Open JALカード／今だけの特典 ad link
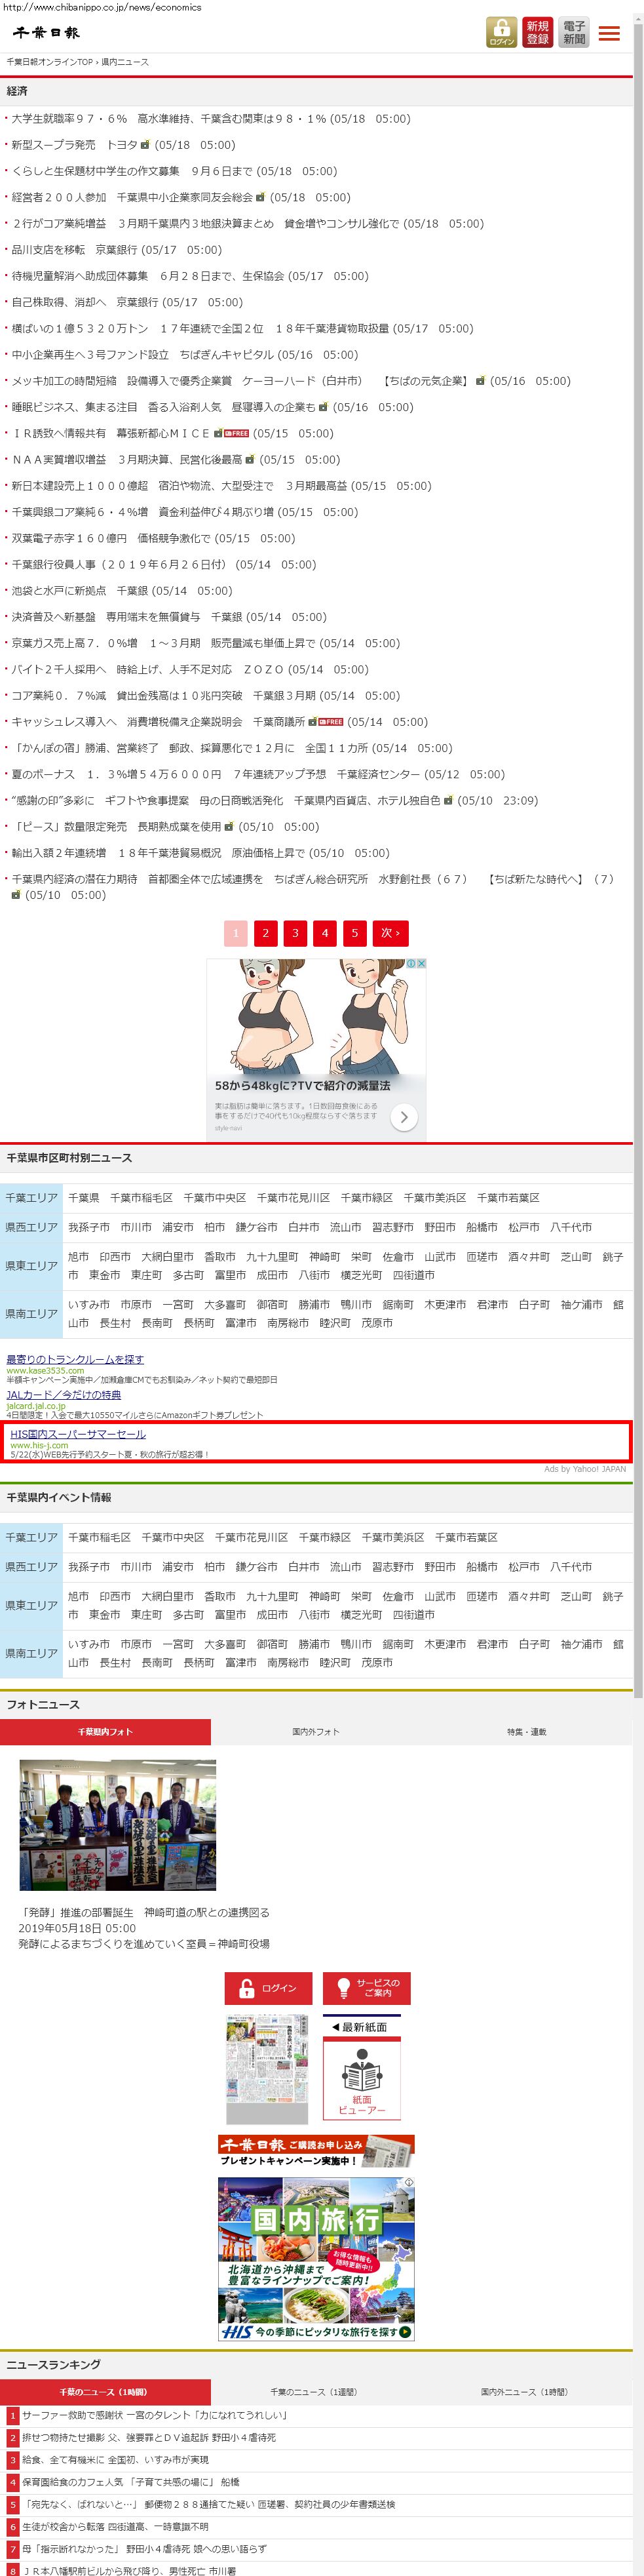 (x=64, y=1394)
